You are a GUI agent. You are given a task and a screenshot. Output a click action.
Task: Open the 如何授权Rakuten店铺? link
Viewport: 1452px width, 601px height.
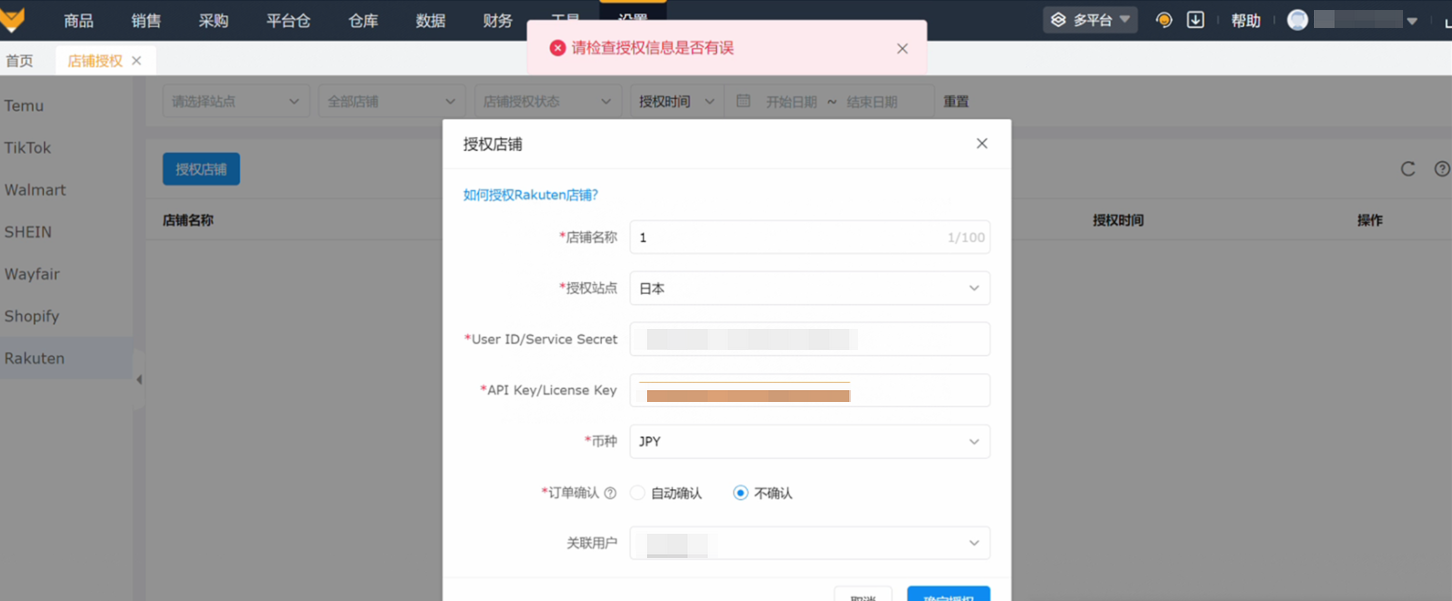coord(530,195)
